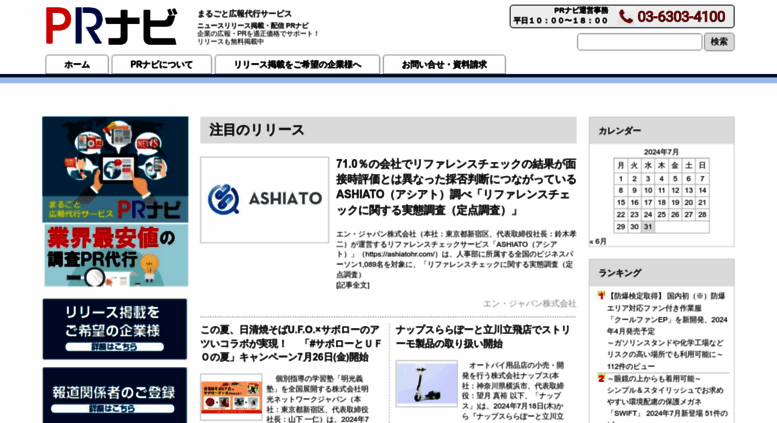Open the electric scooter article thumbnail
The height and width of the screenshot is (423, 777).
point(426,384)
